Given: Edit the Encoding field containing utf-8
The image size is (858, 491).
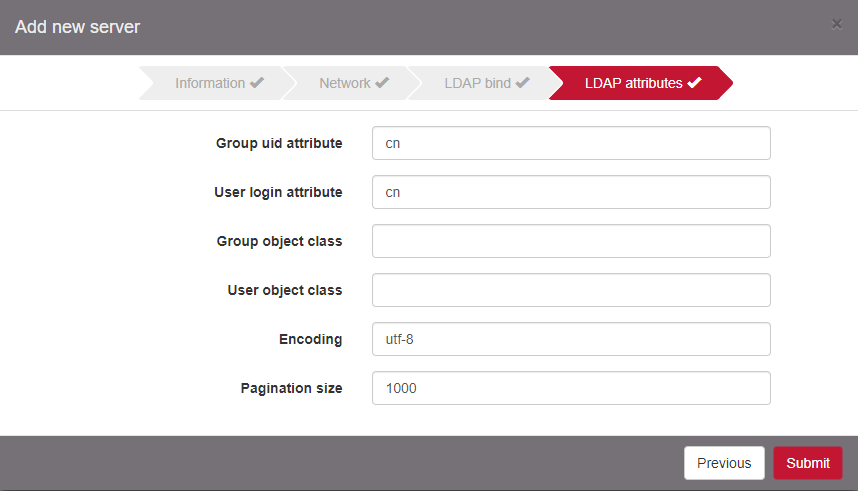Looking at the screenshot, I should (x=570, y=339).
